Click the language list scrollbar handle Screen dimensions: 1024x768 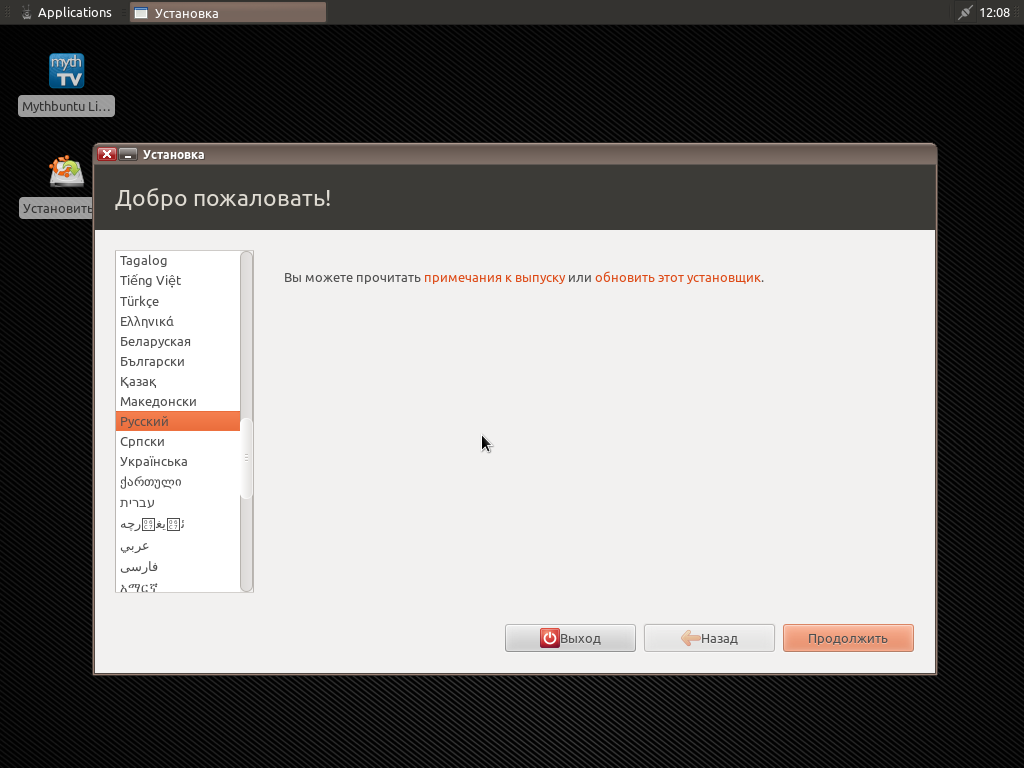tap(247, 457)
